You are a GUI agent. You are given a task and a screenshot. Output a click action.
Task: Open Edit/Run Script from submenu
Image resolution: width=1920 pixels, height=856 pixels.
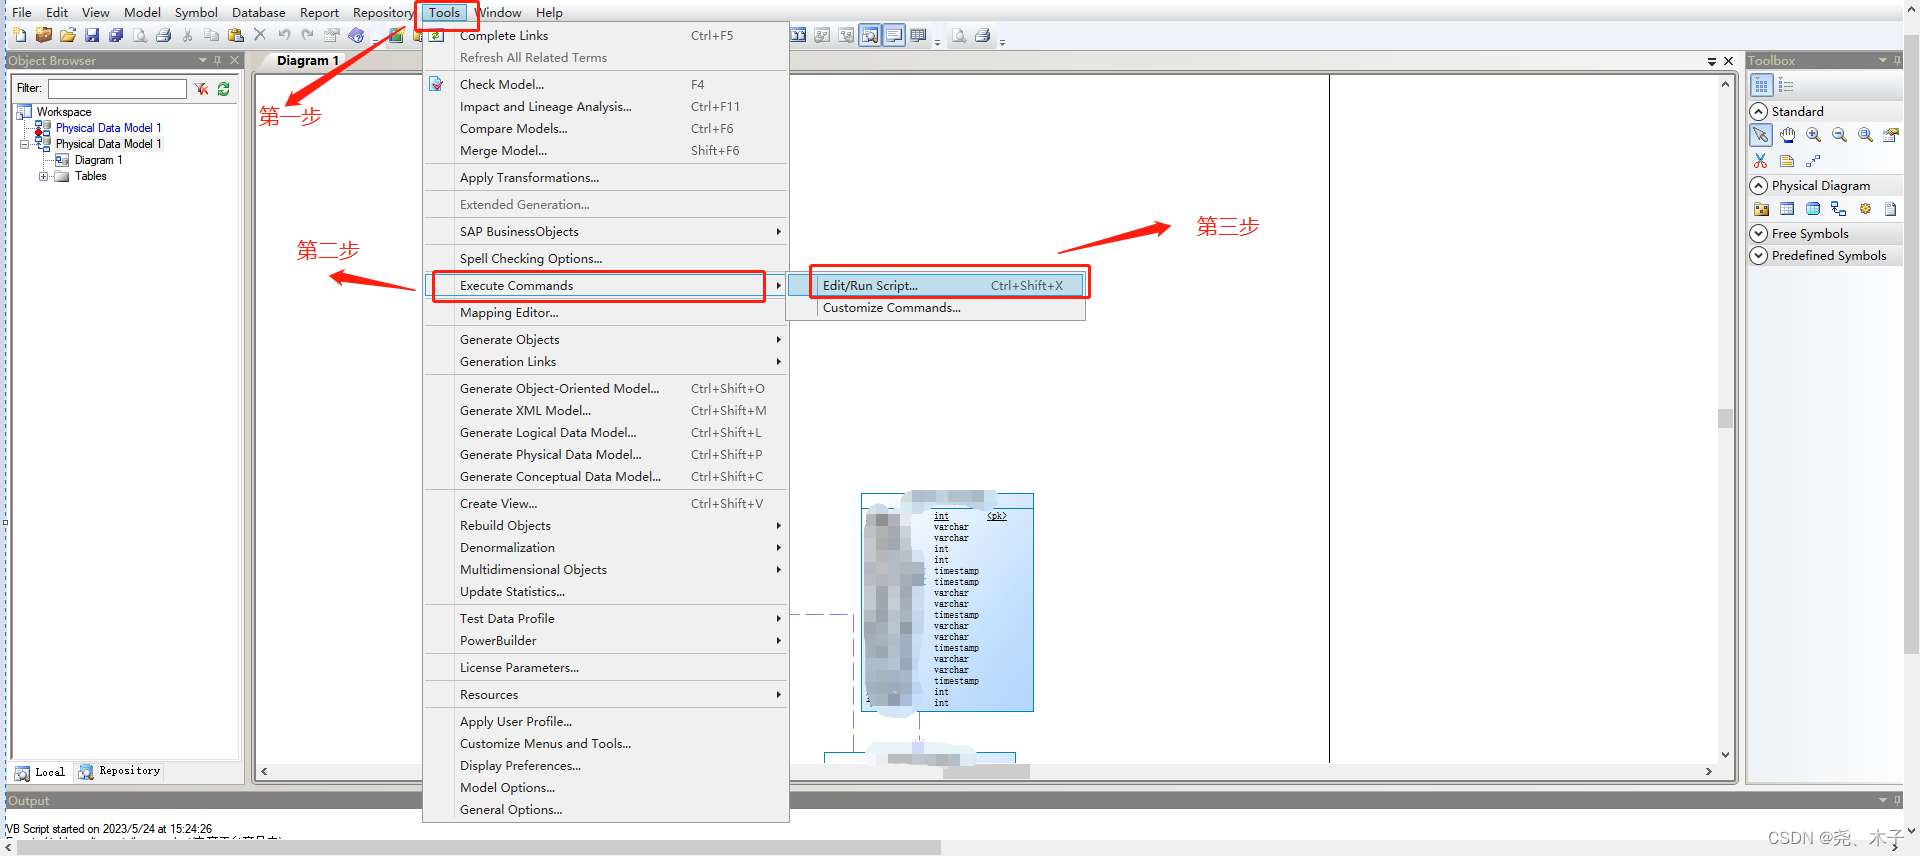pos(936,285)
